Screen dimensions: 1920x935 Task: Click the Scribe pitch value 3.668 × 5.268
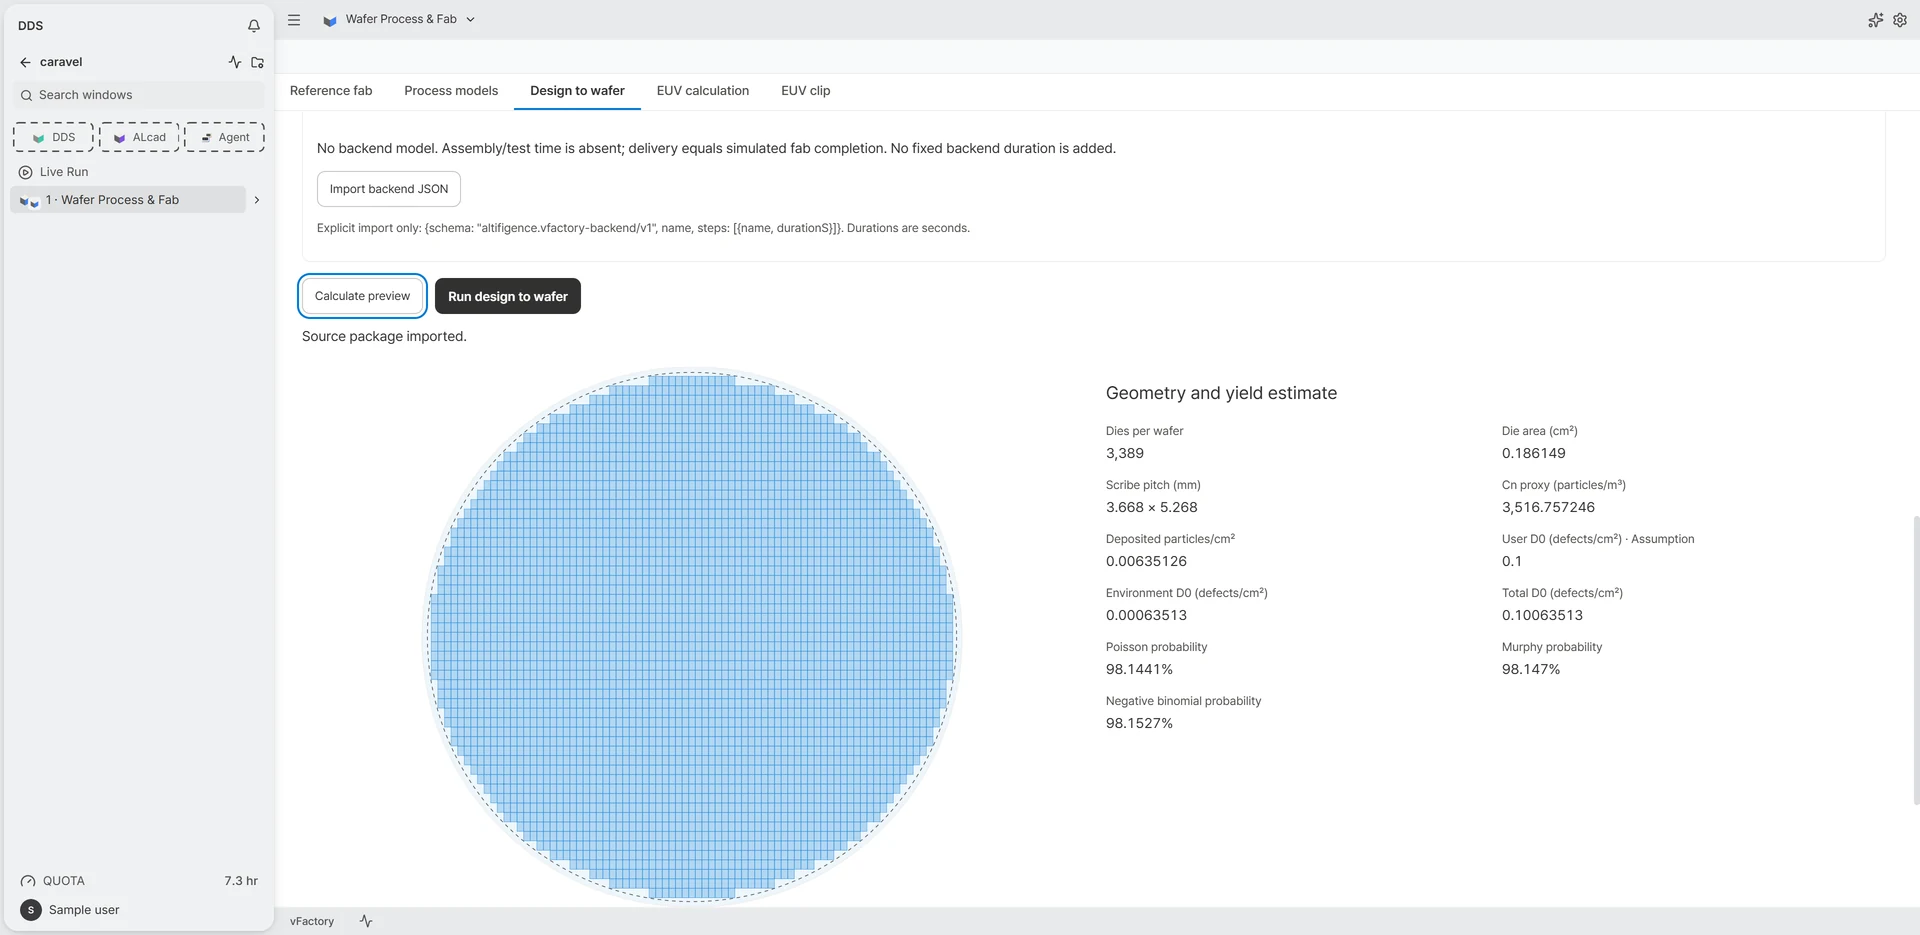pos(1152,507)
